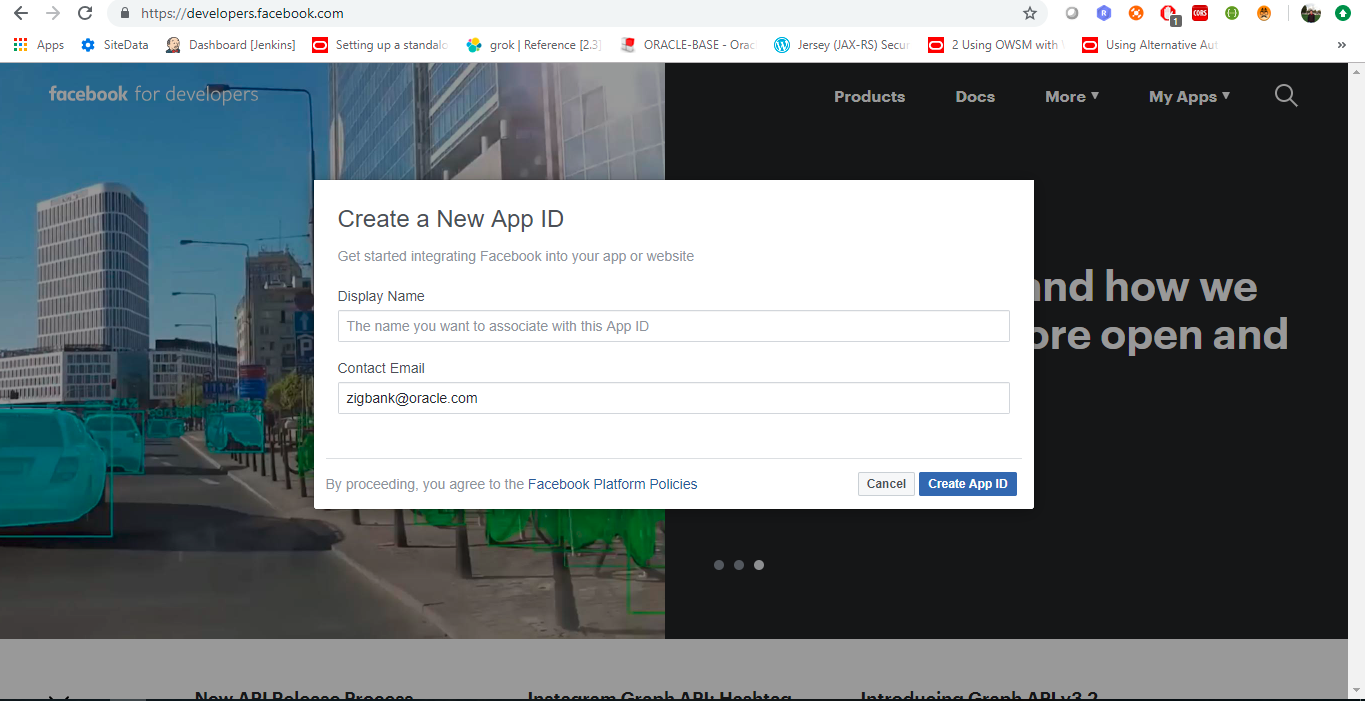This screenshot has width=1365, height=701.
Task: Click the secure lock icon in address bar
Action: [x=124, y=13]
